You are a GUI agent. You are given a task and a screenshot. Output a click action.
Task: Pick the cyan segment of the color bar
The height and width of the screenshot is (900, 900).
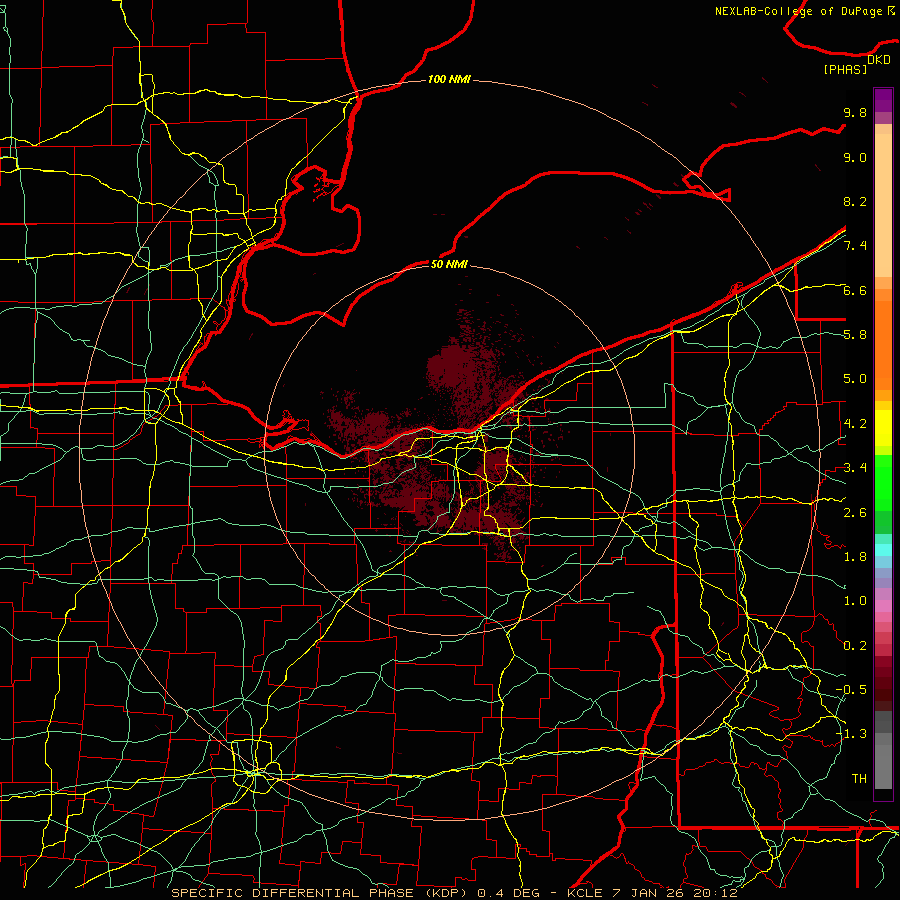[883, 550]
